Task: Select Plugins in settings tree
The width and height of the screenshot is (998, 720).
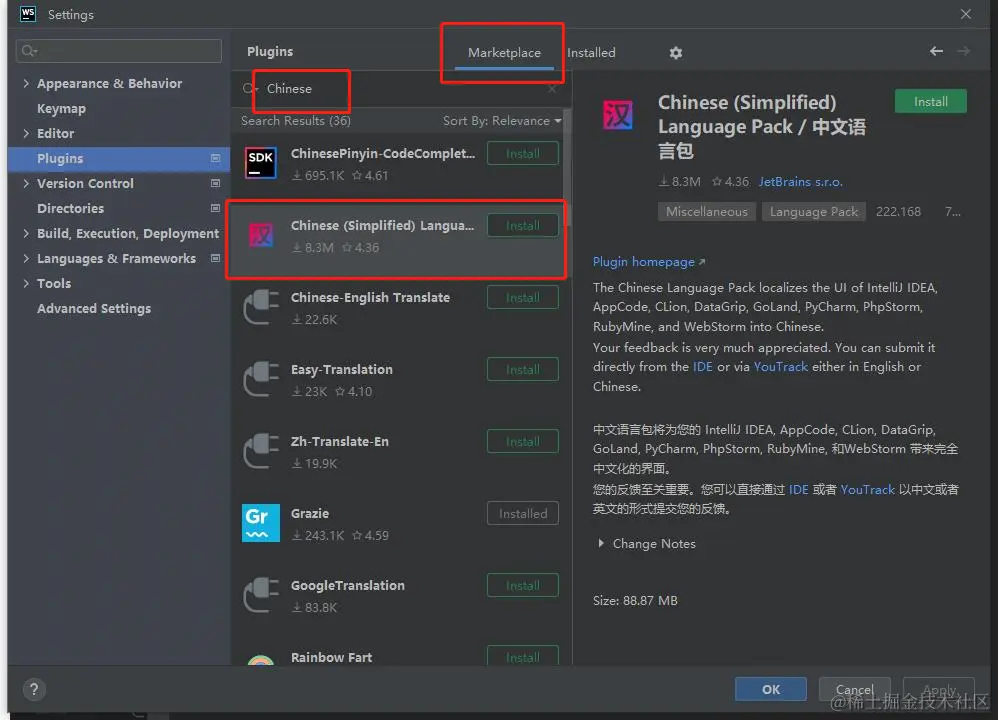Action: point(119,159)
